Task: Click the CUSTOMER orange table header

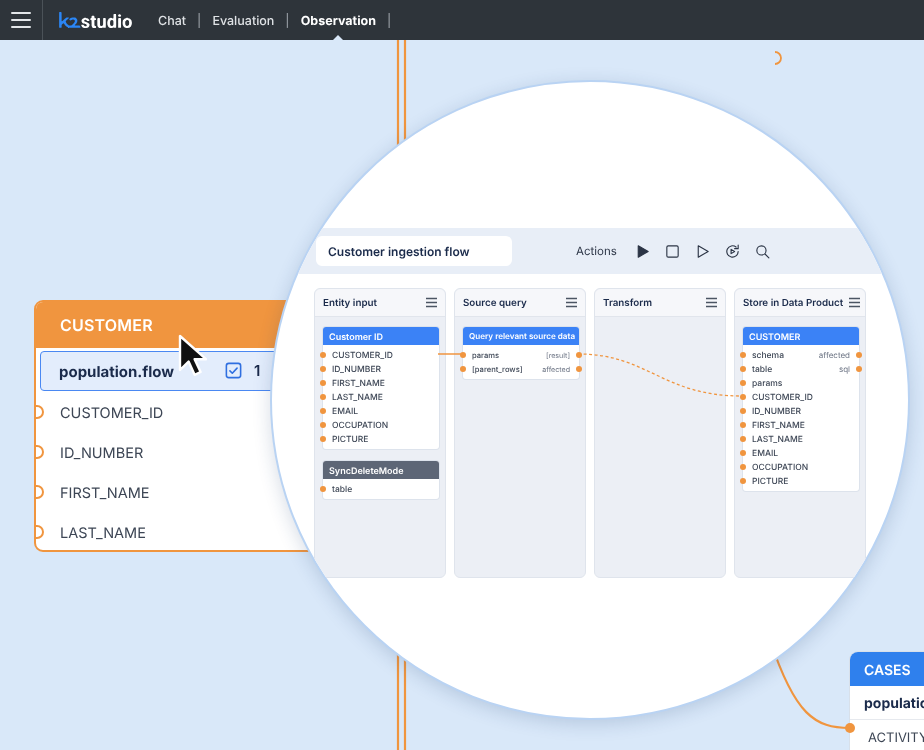Action: click(x=160, y=325)
